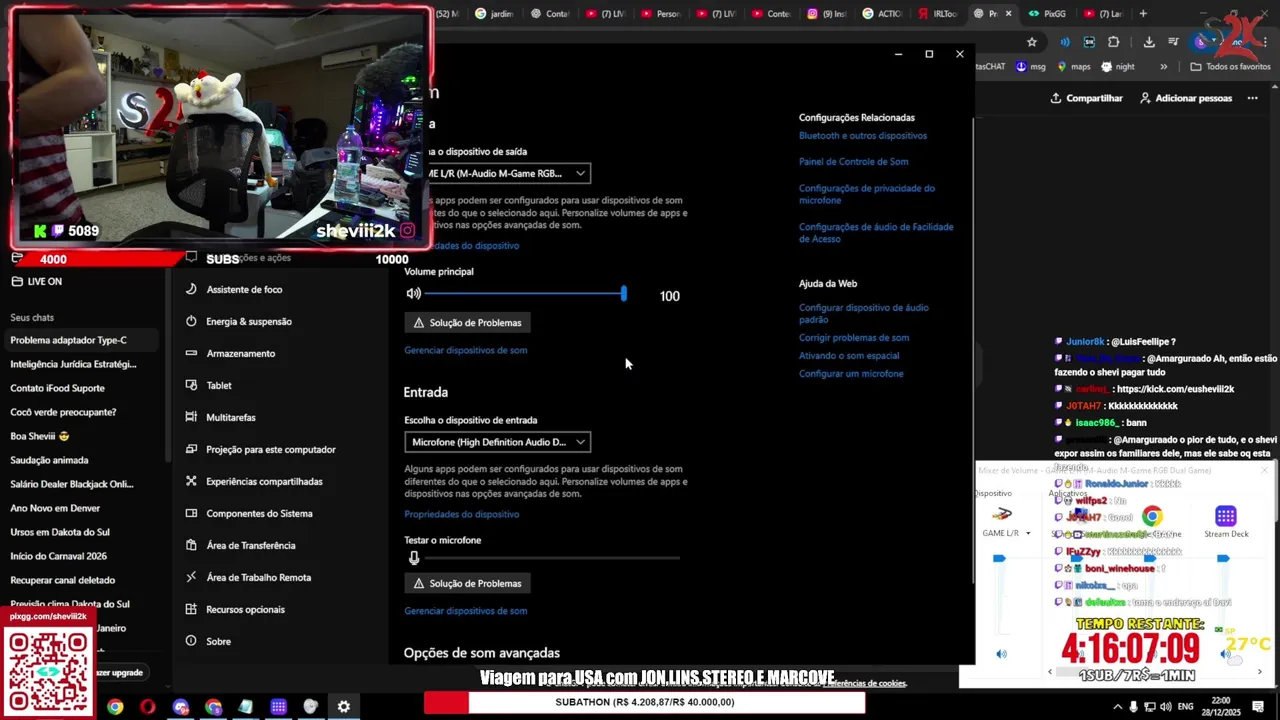The width and height of the screenshot is (1280, 720).
Task: Click the Energia & suspensão power icon
Action: coord(191,321)
